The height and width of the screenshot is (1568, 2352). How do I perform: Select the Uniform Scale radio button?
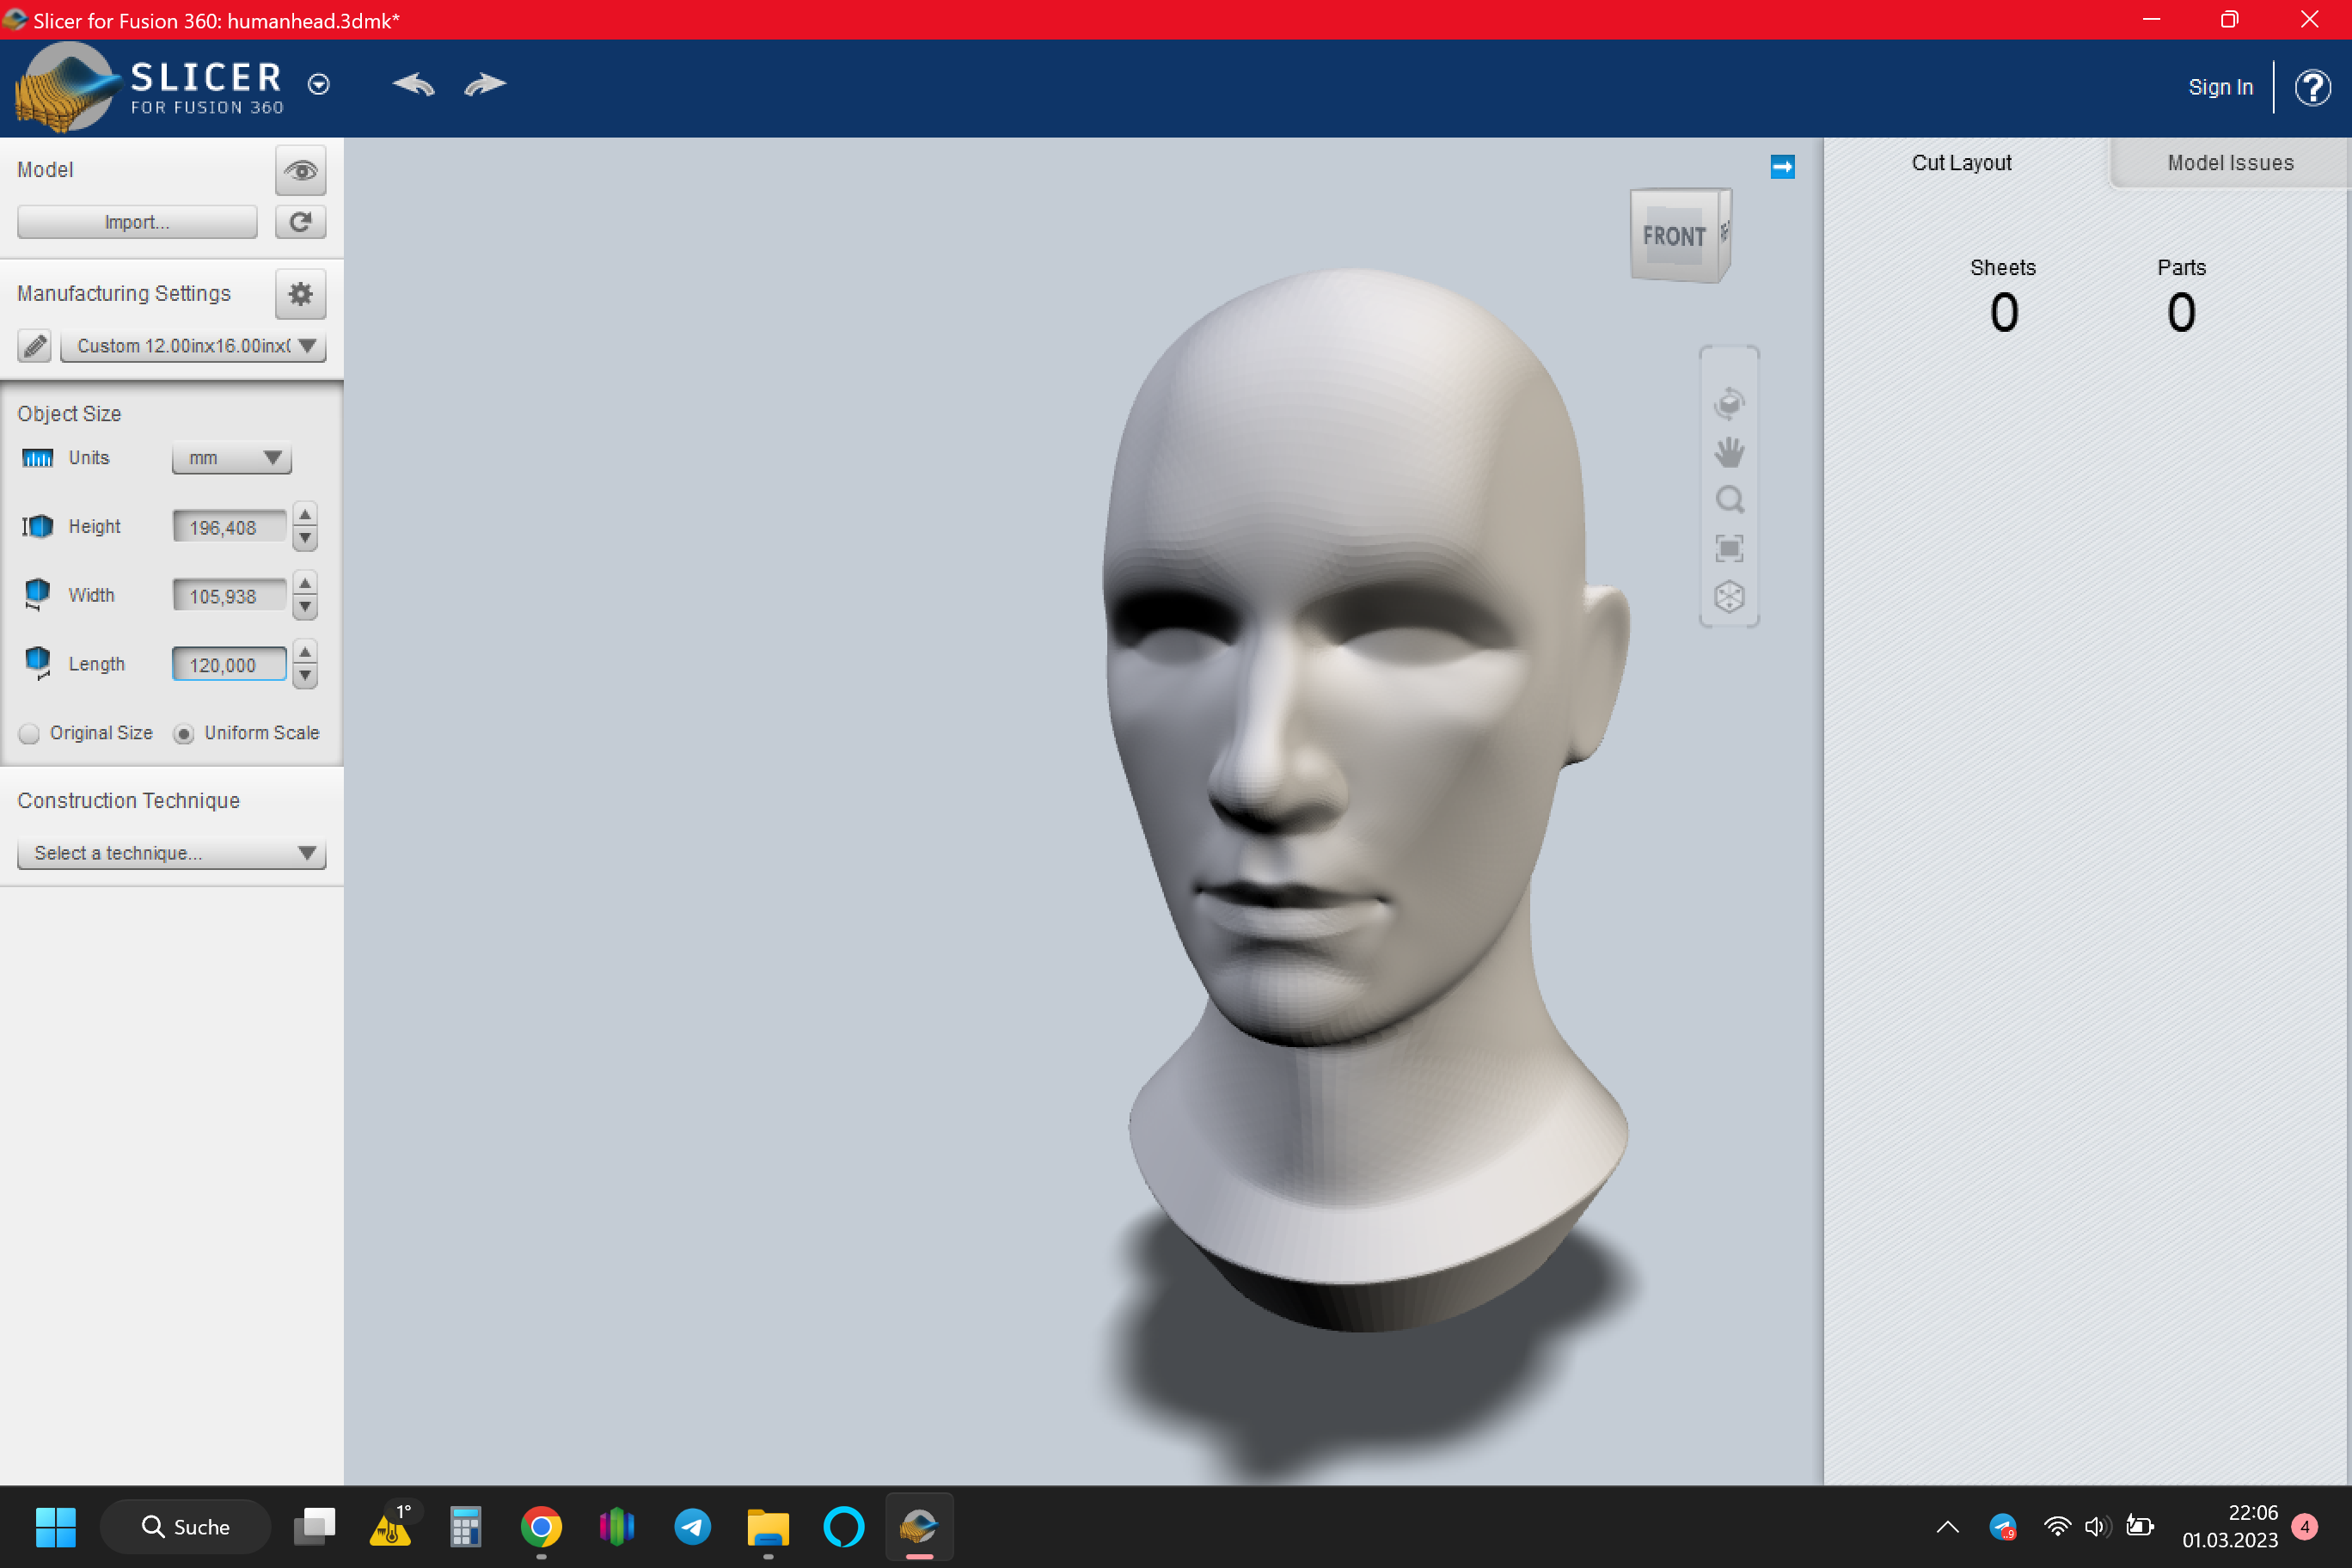(x=184, y=734)
